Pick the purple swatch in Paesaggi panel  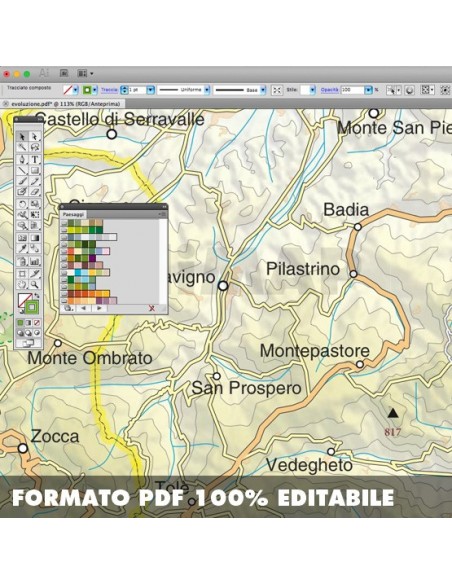coord(92,258)
